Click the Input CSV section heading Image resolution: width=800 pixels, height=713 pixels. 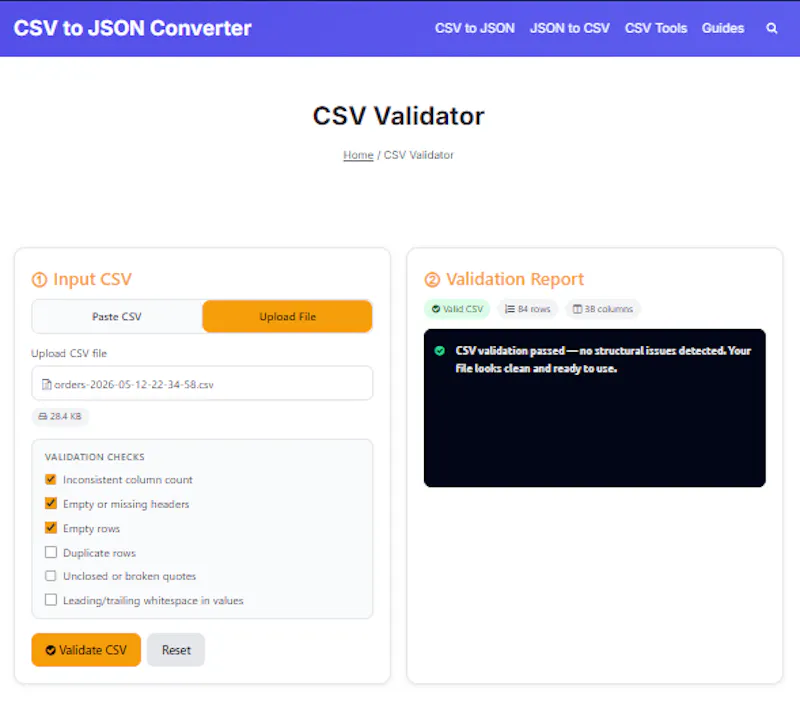[82, 279]
